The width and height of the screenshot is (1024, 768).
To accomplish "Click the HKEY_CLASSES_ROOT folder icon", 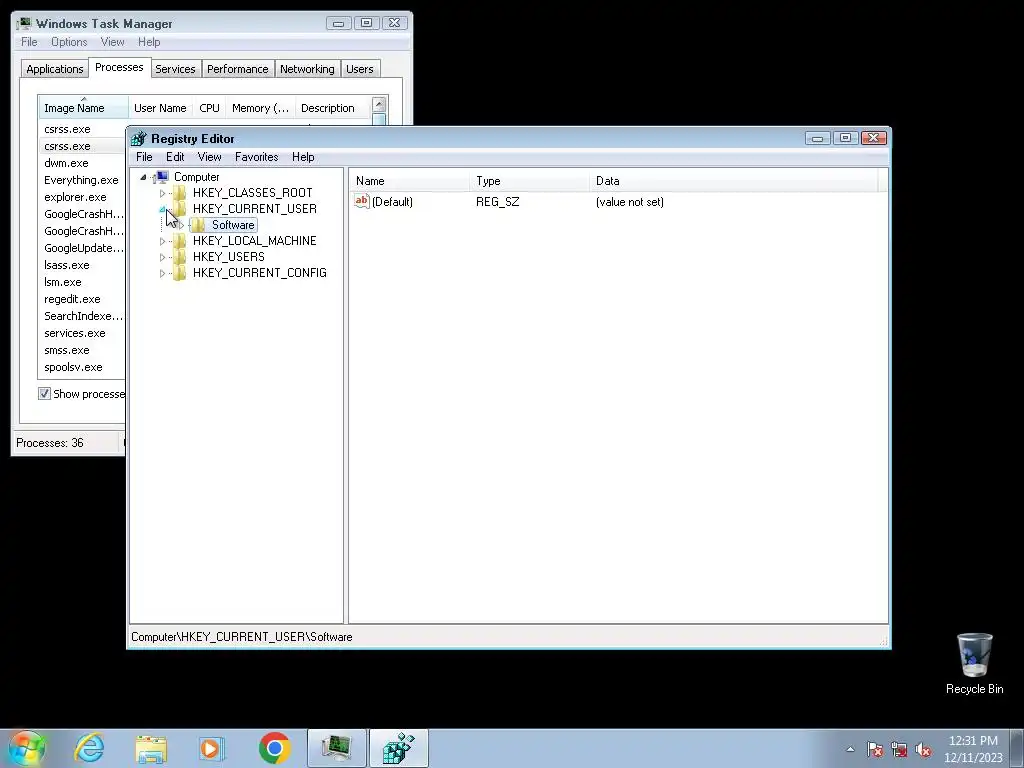I will [180, 193].
